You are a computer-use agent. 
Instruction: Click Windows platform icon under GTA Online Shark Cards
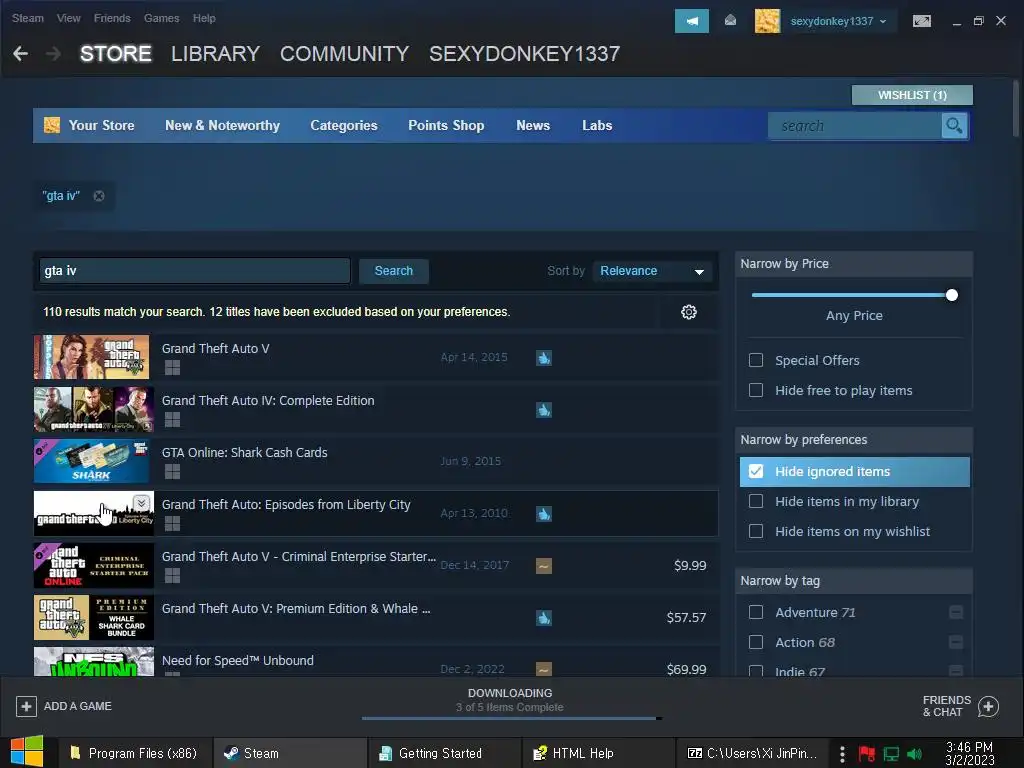[172, 472]
